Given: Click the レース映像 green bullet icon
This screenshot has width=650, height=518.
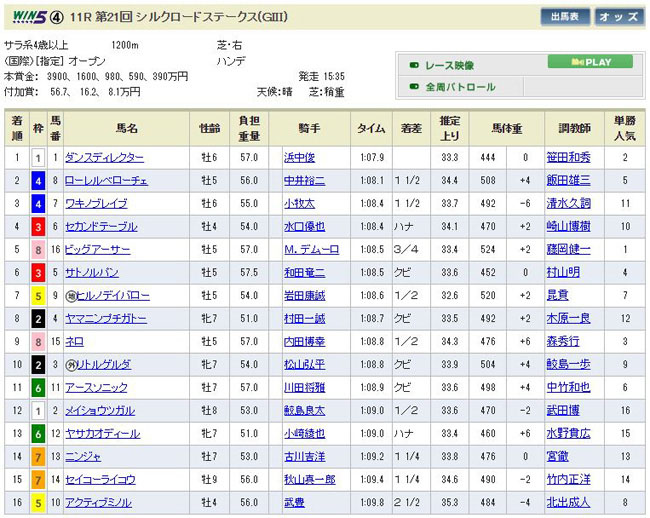Looking at the screenshot, I should (x=414, y=65).
